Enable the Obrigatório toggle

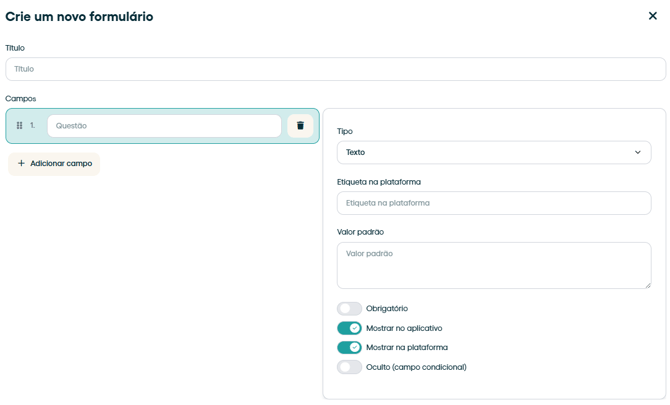point(349,309)
